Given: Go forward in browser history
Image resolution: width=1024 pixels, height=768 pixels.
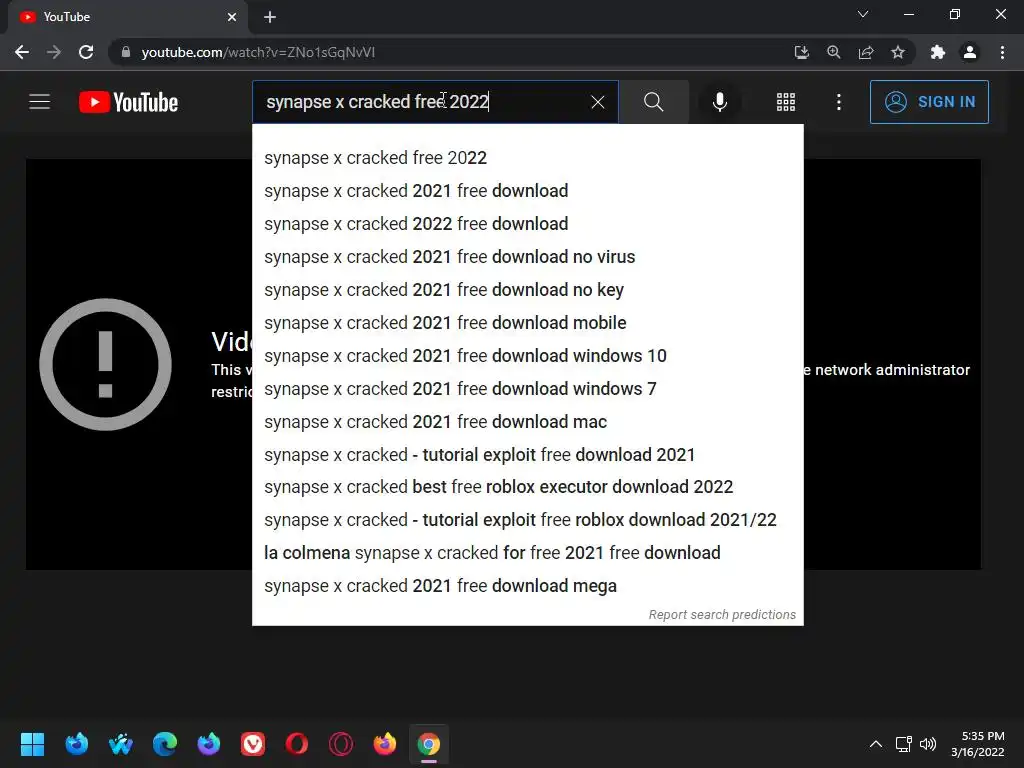Looking at the screenshot, I should (x=54, y=52).
